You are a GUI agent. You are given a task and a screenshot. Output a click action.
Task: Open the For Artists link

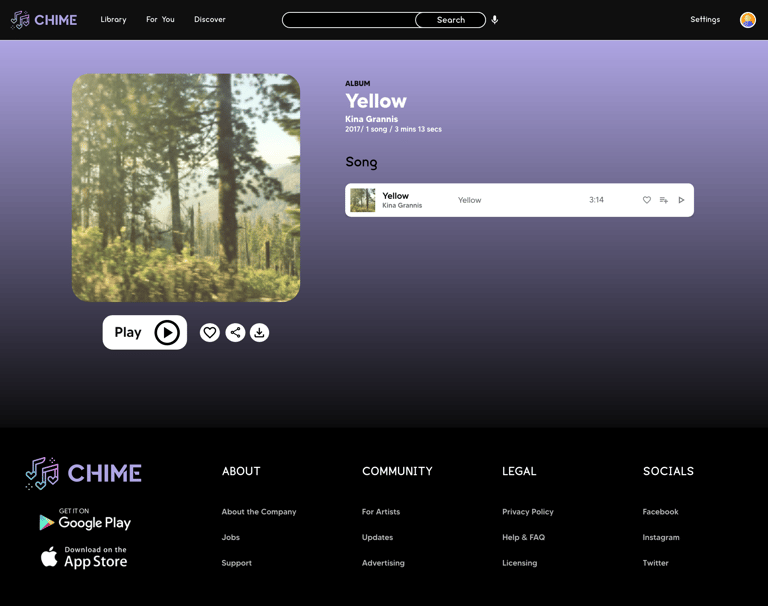click(x=381, y=511)
